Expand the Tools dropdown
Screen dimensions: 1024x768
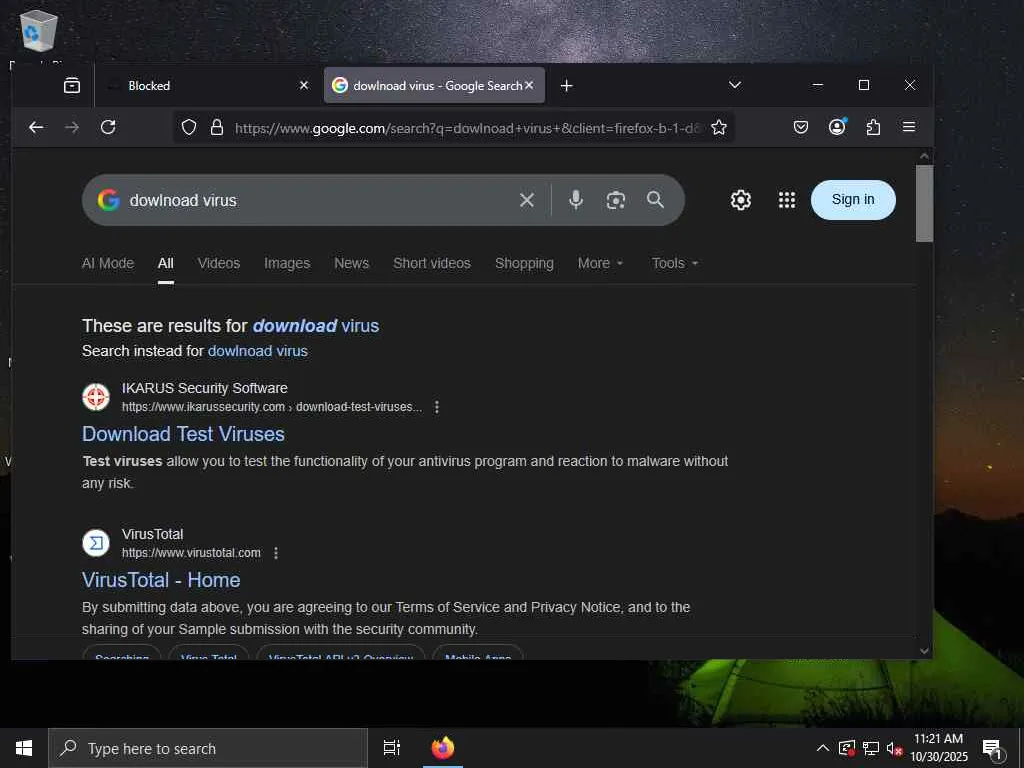tap(675, 263)
